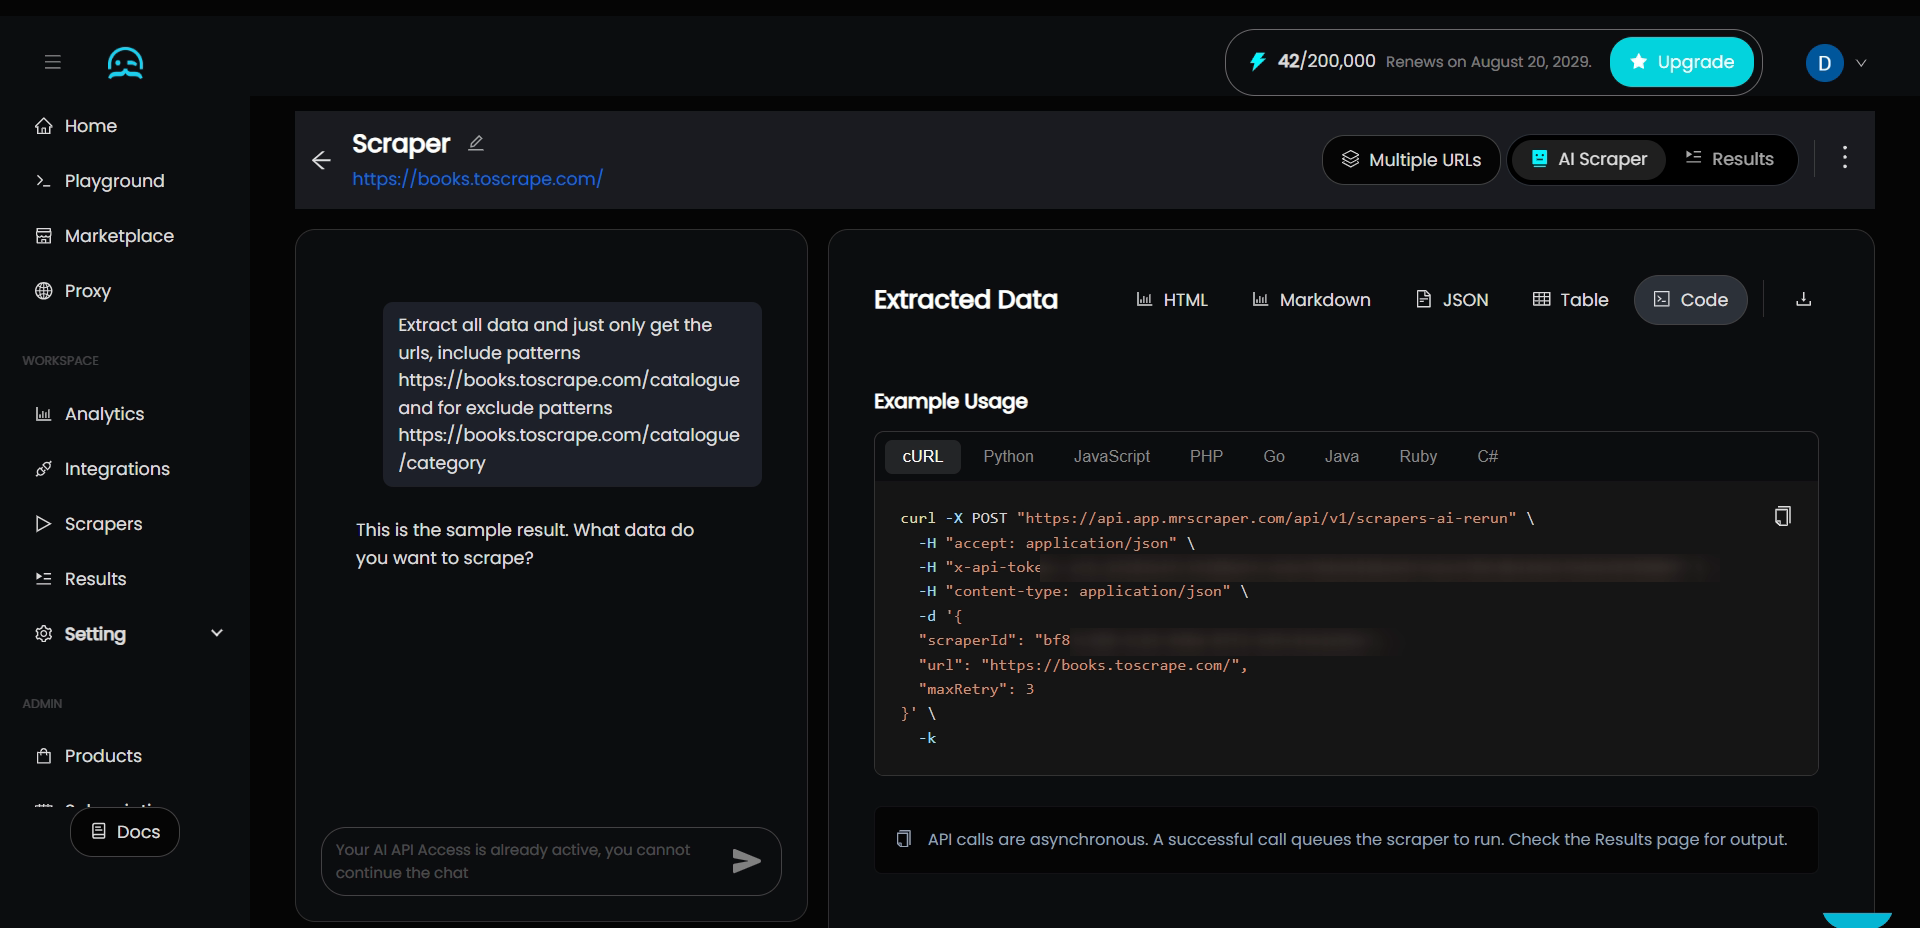Show Markdown extracted data view

pos(1311,300)
